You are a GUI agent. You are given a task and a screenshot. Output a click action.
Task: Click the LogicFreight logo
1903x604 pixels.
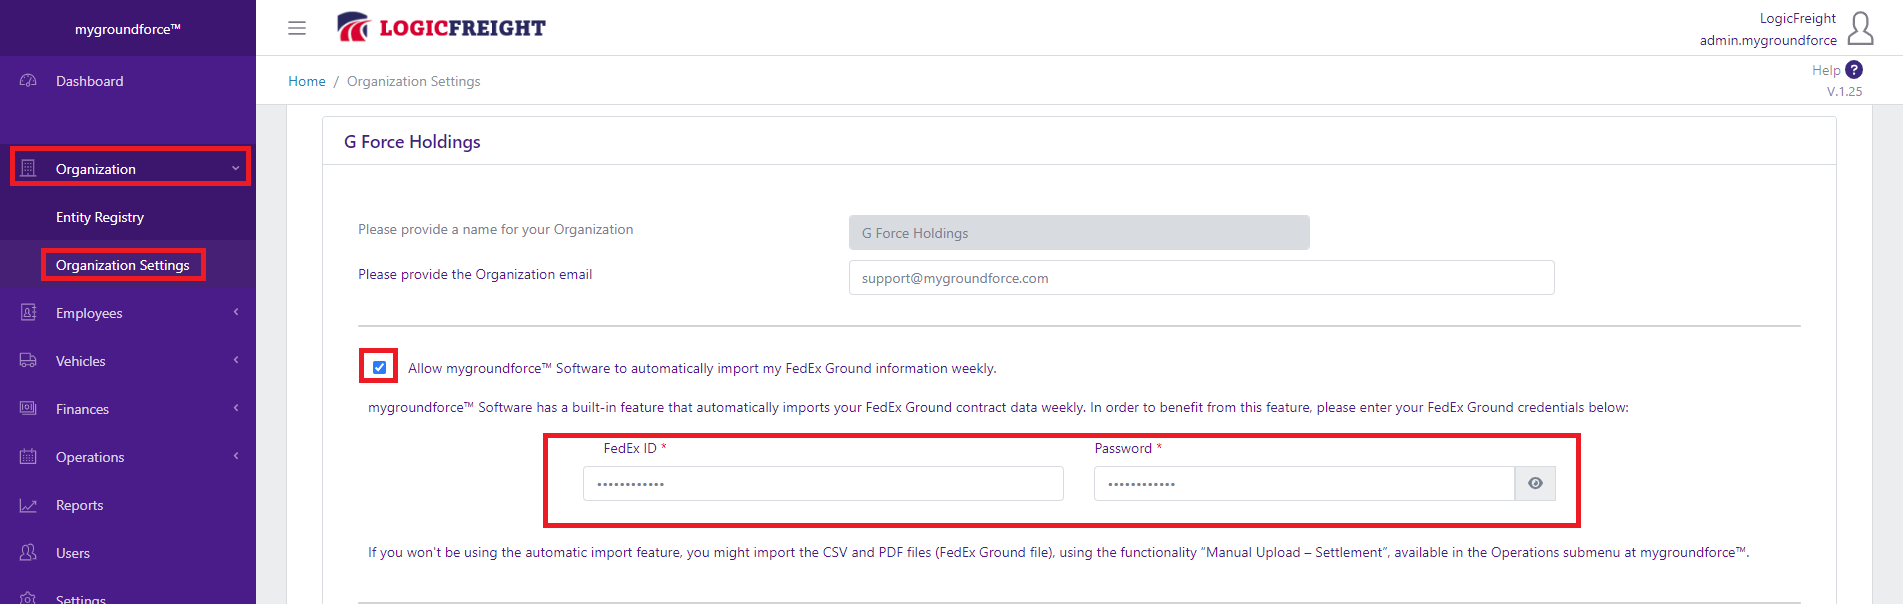coord(441,27)
